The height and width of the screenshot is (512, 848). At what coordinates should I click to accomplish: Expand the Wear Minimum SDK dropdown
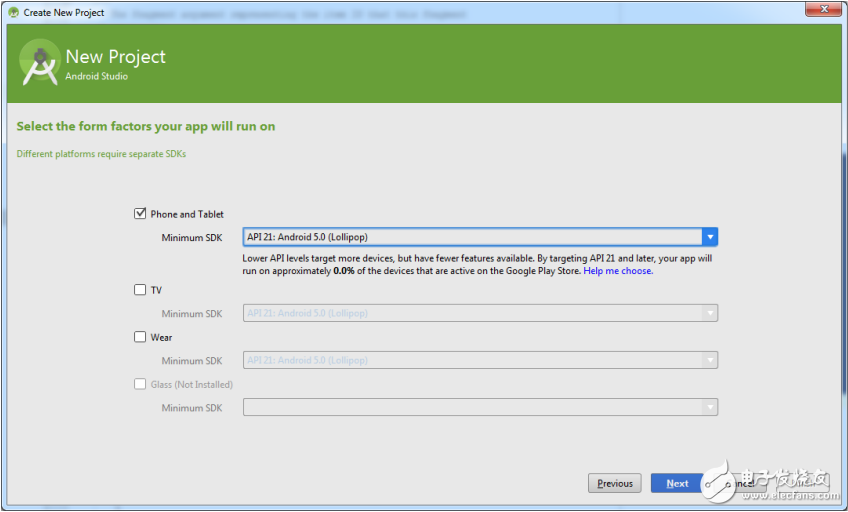(x=709, y=360)
